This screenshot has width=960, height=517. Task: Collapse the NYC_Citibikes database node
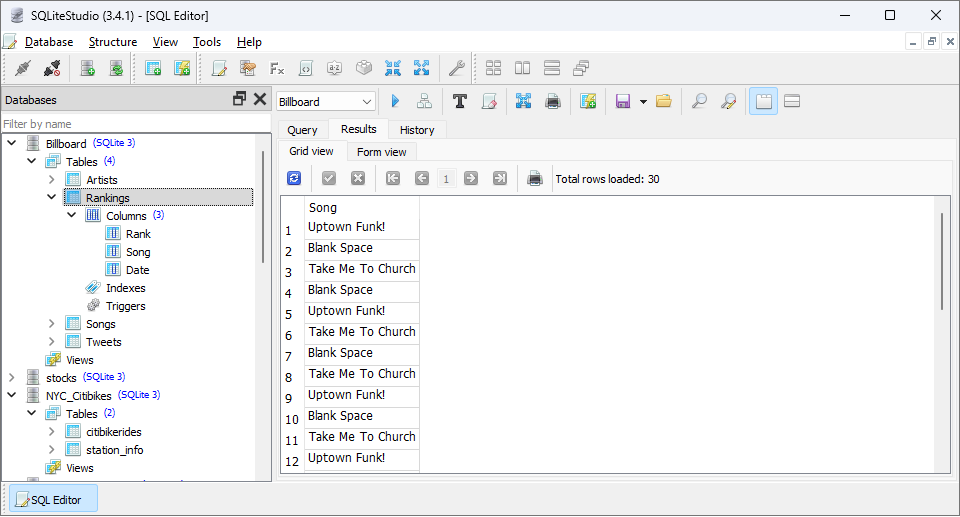pyautogui.click(x=12, y=395)
